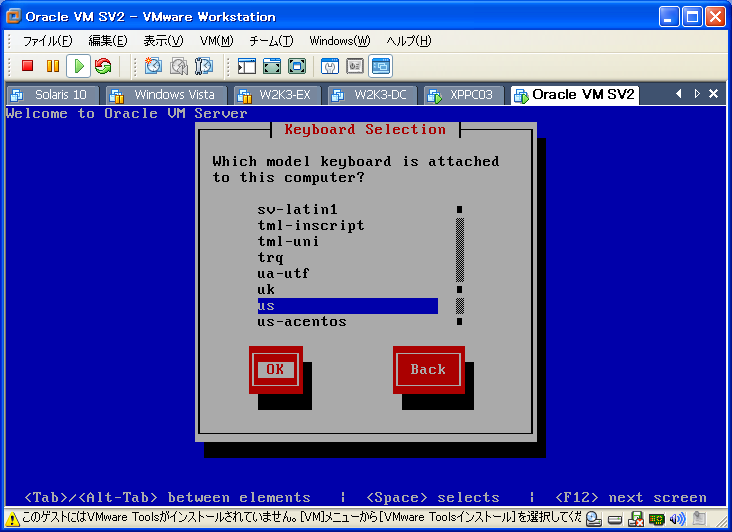
Task: Click the appliance view toolbar icon
Action: 355,66
